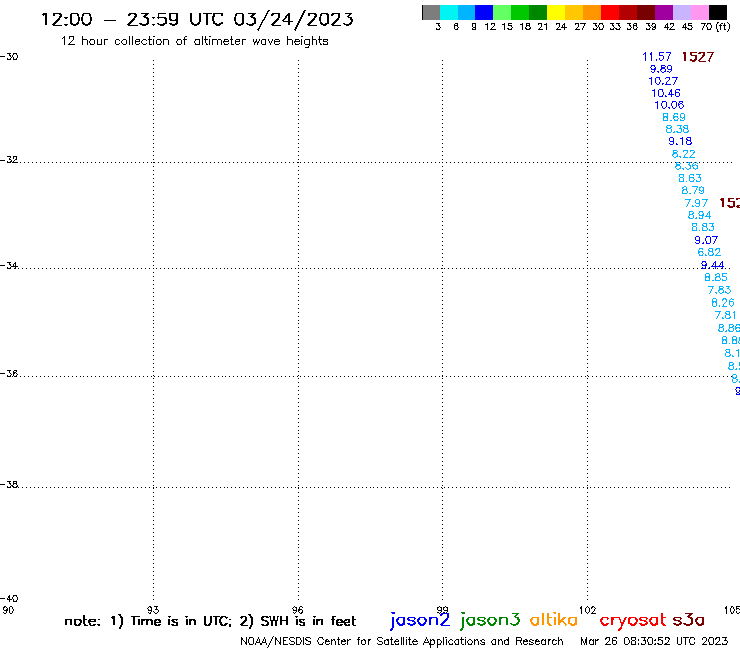Click the gray swatch in the wave-height legend

pyautogui.click(x=431, y=12)
